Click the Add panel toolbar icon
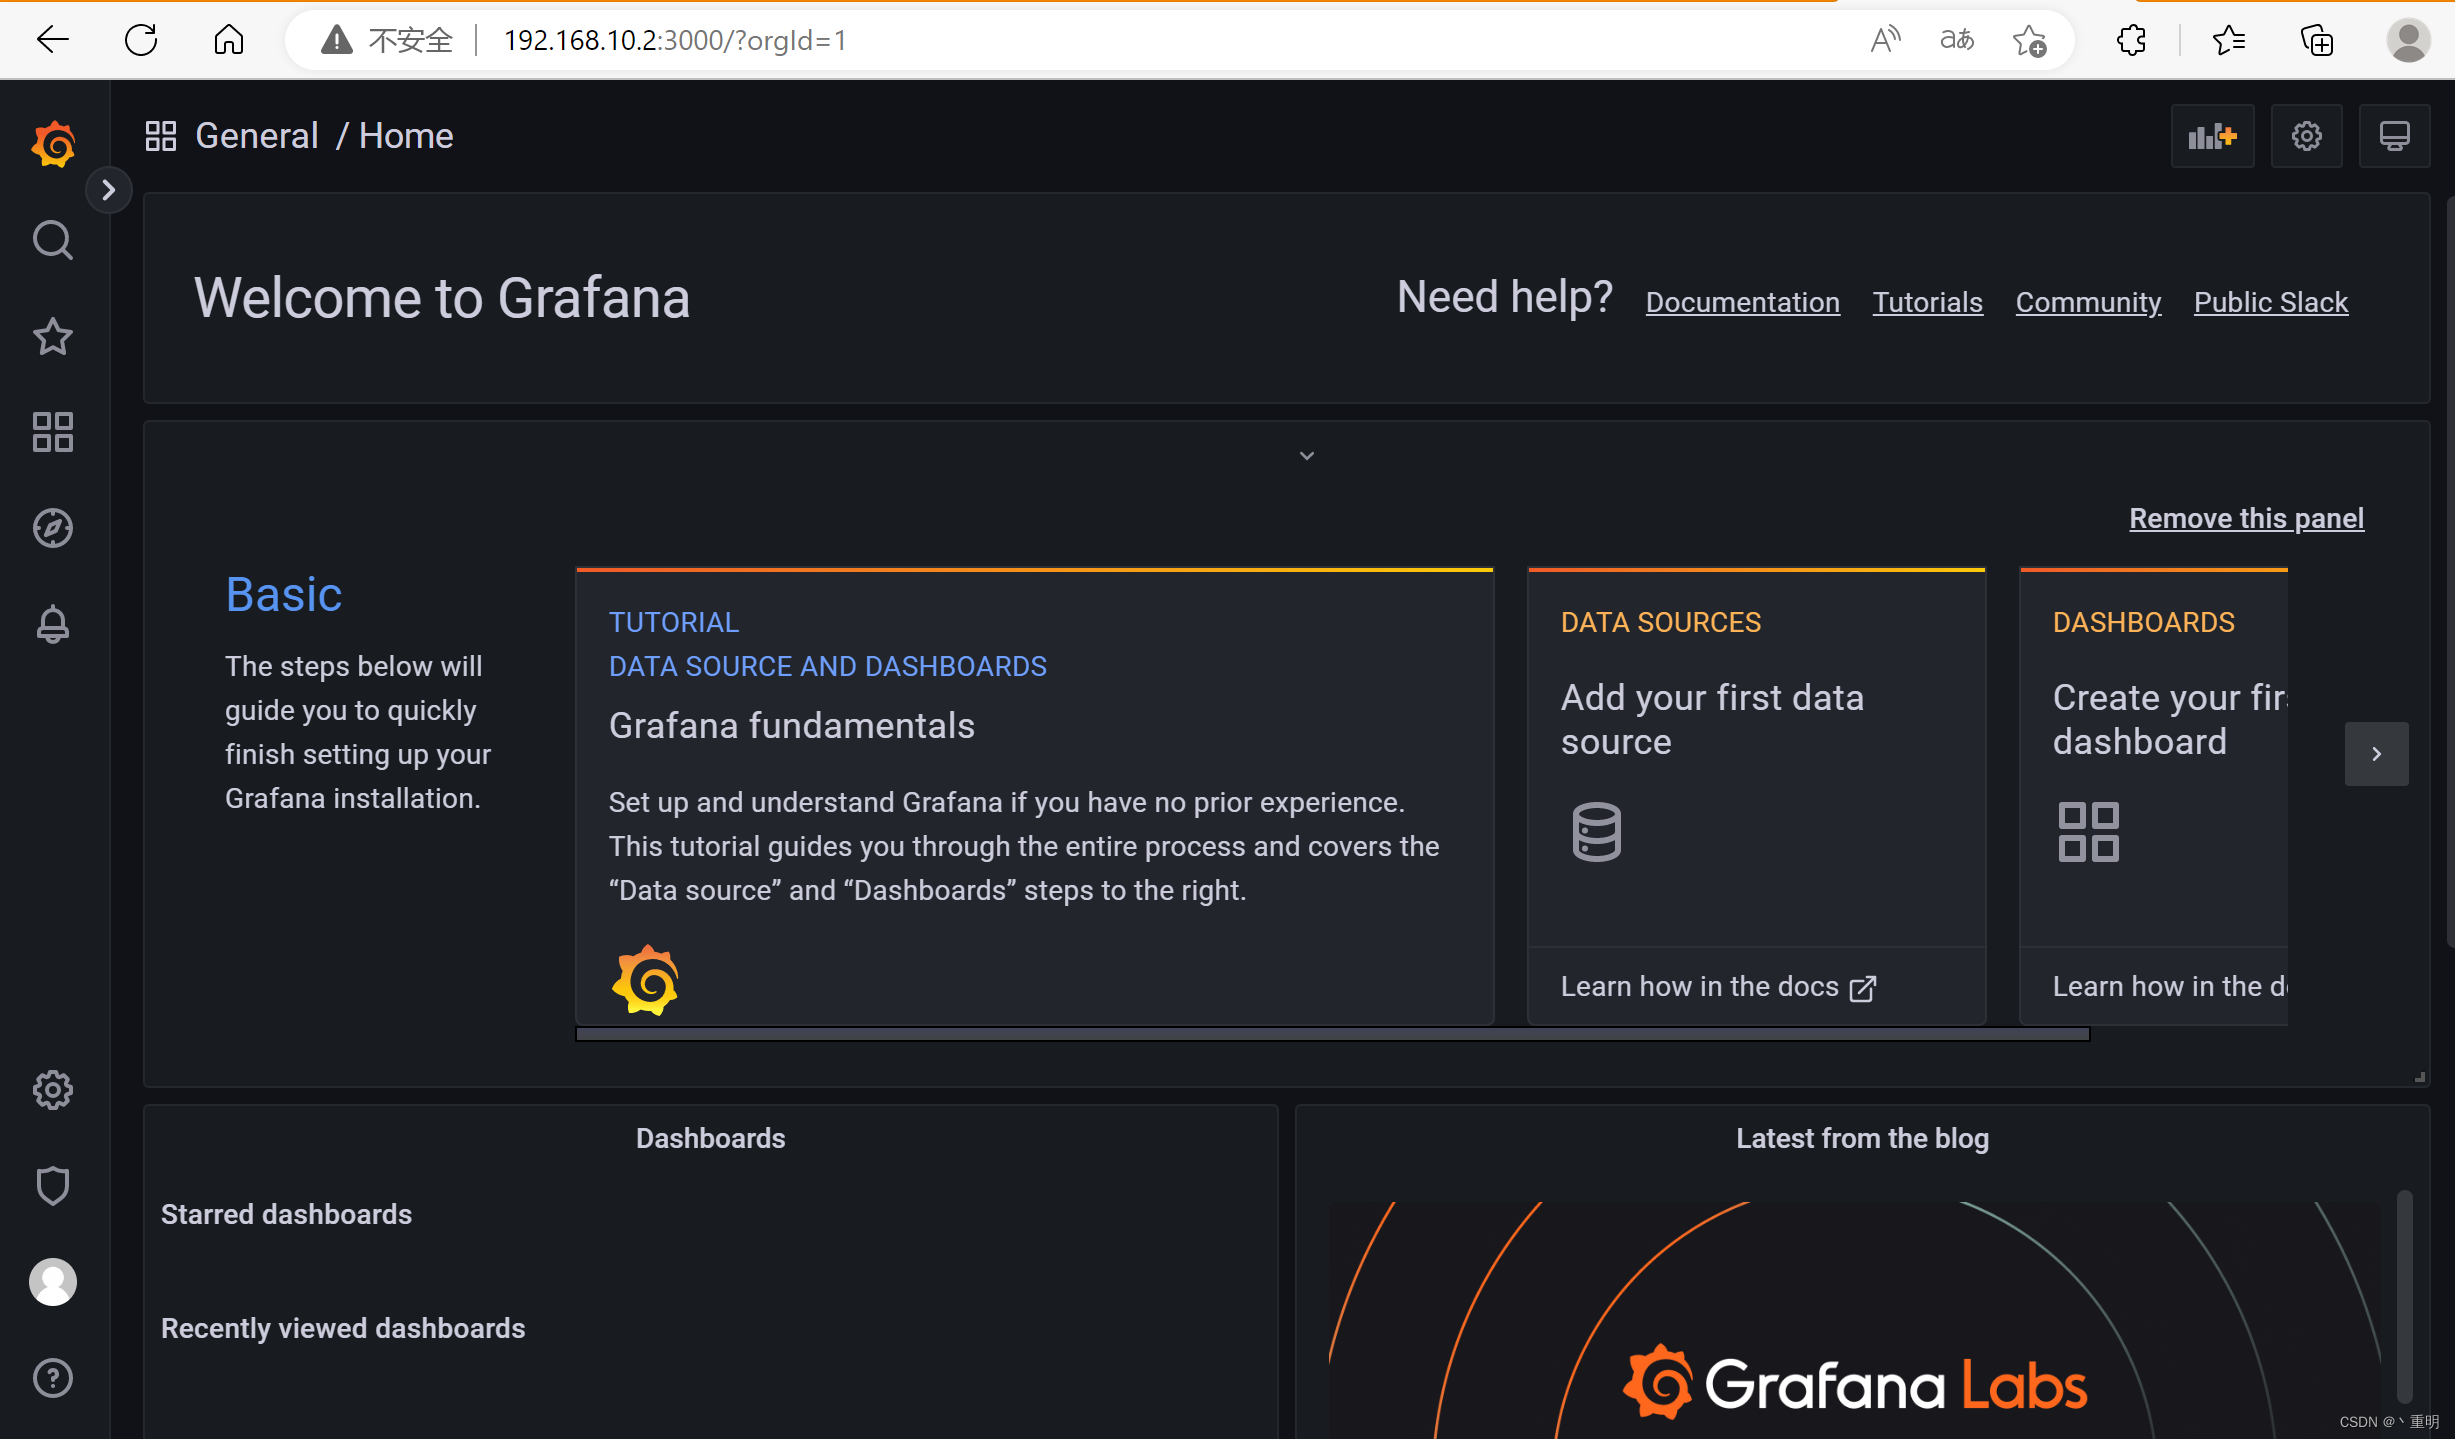 (x=2212, y=136)
